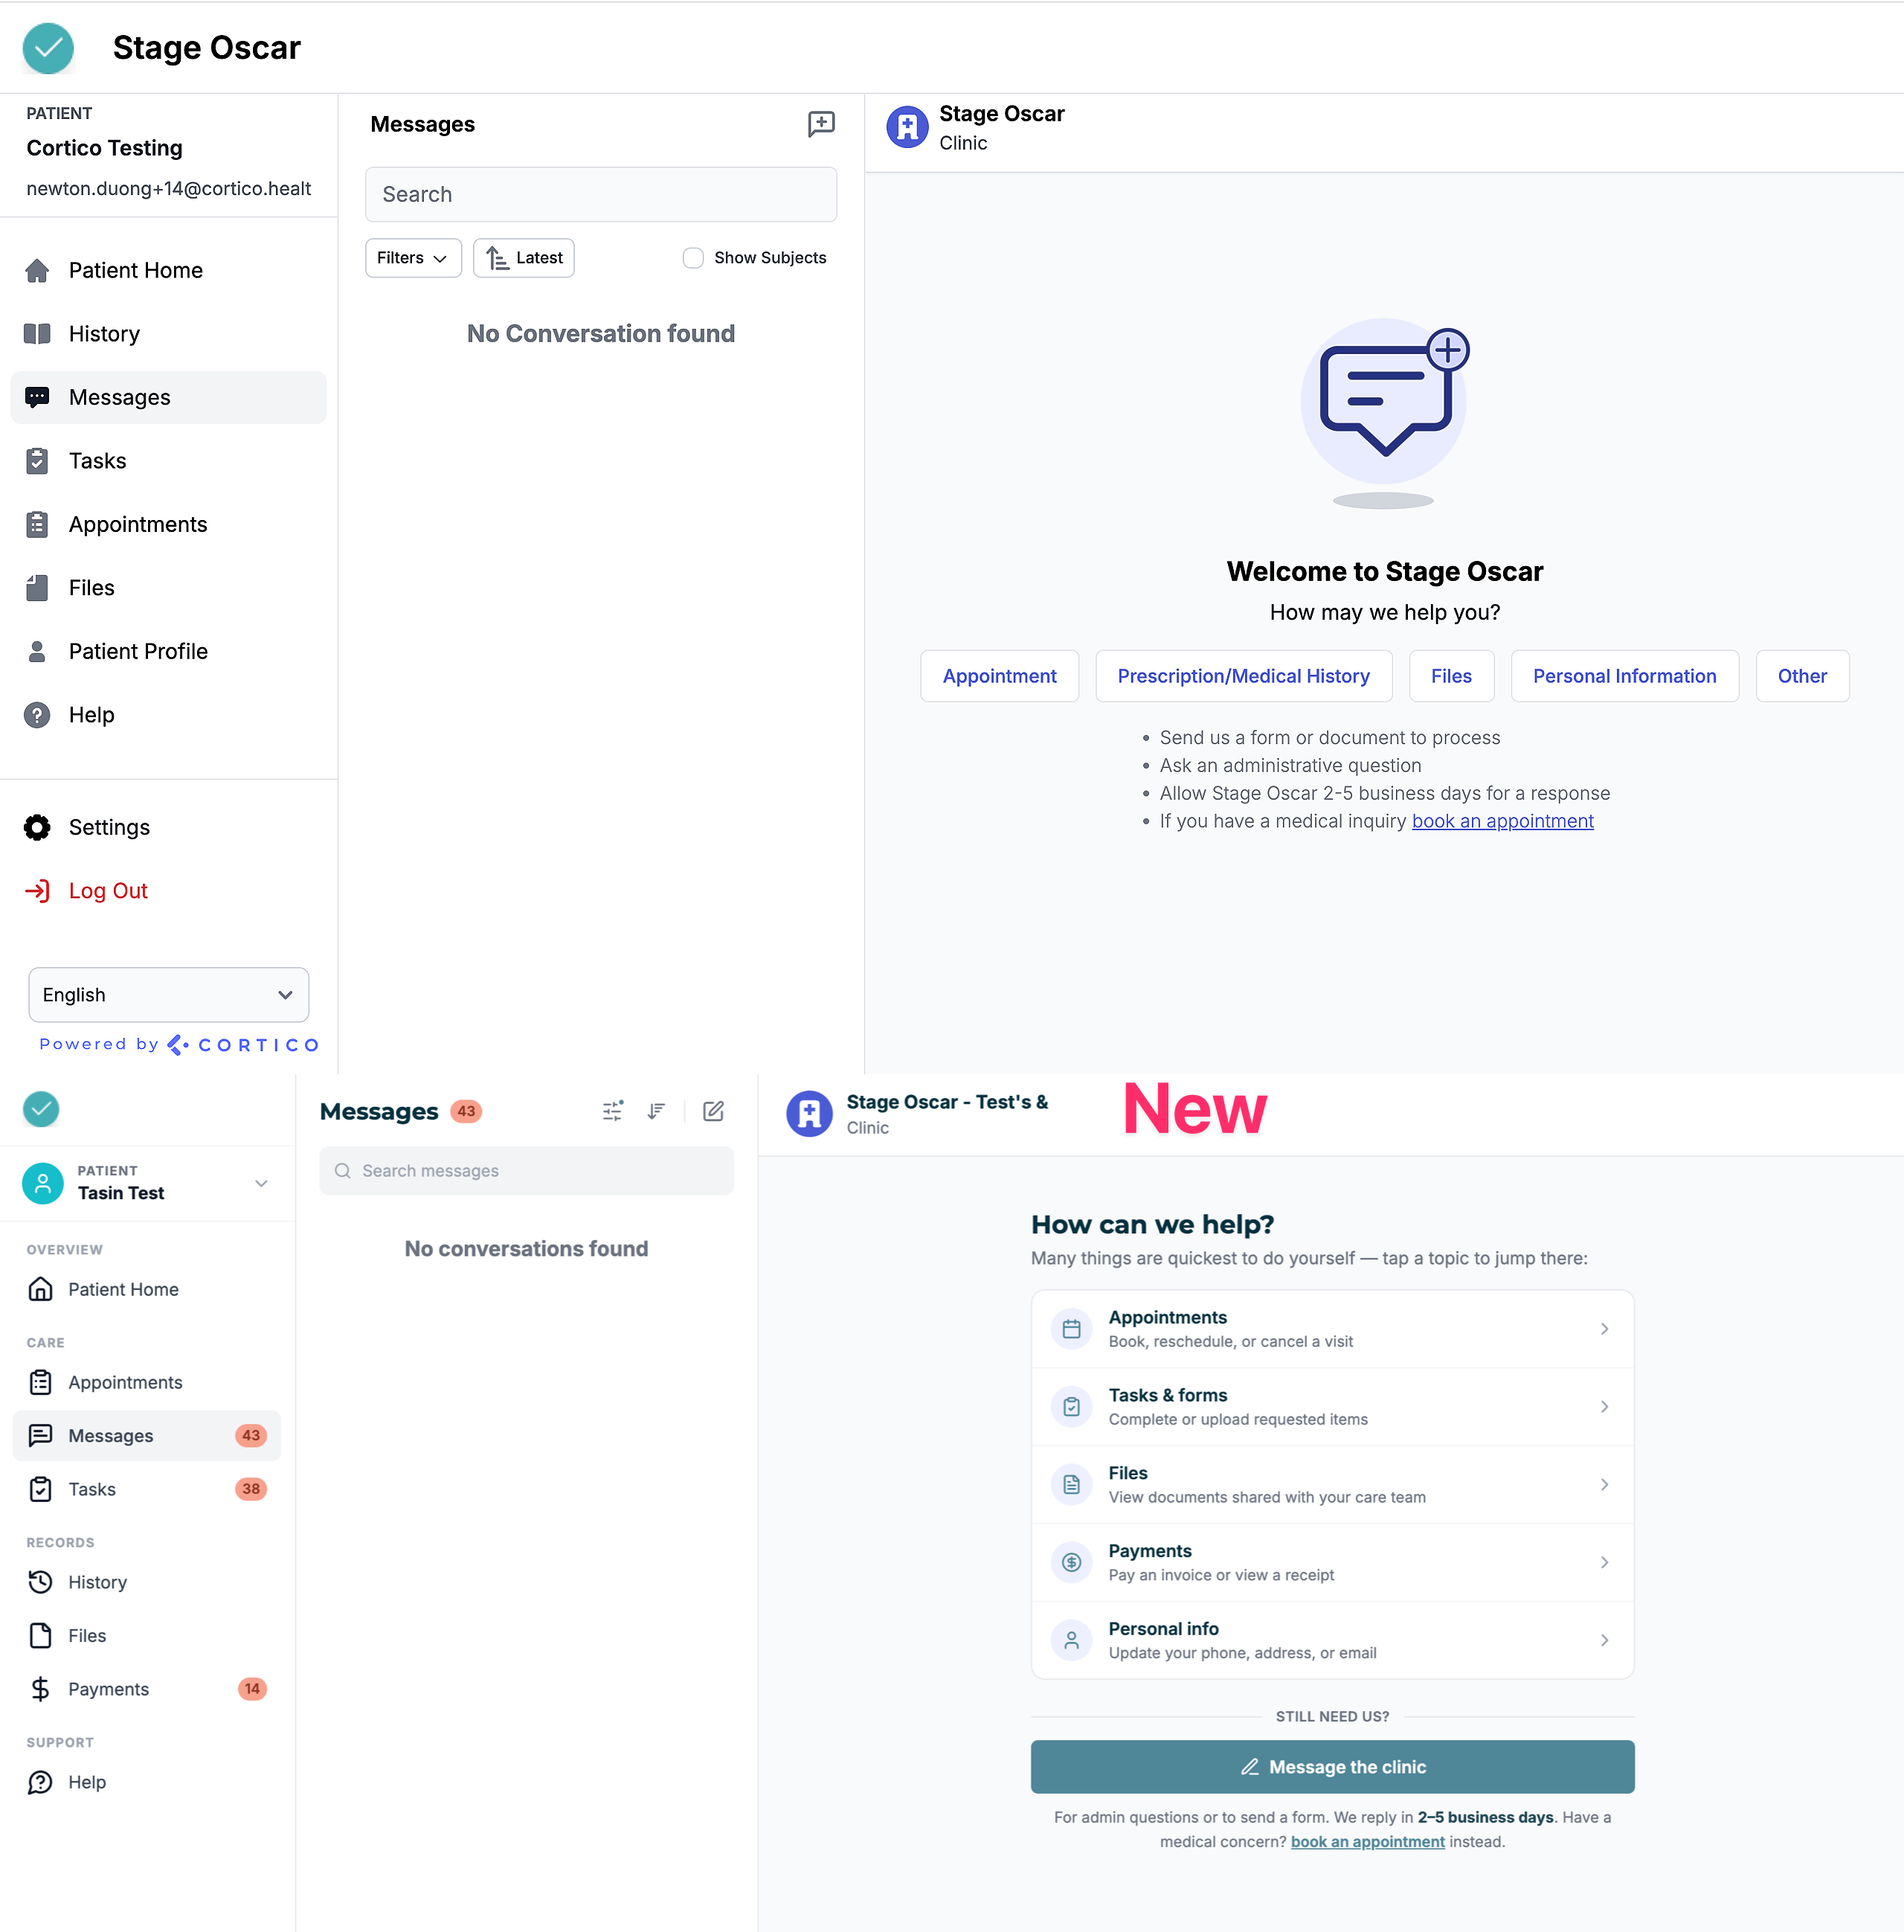Start a new conversation with the plus-bubble icon
This screenshot has height=1932, width=1904.
(x=821, y=124)
